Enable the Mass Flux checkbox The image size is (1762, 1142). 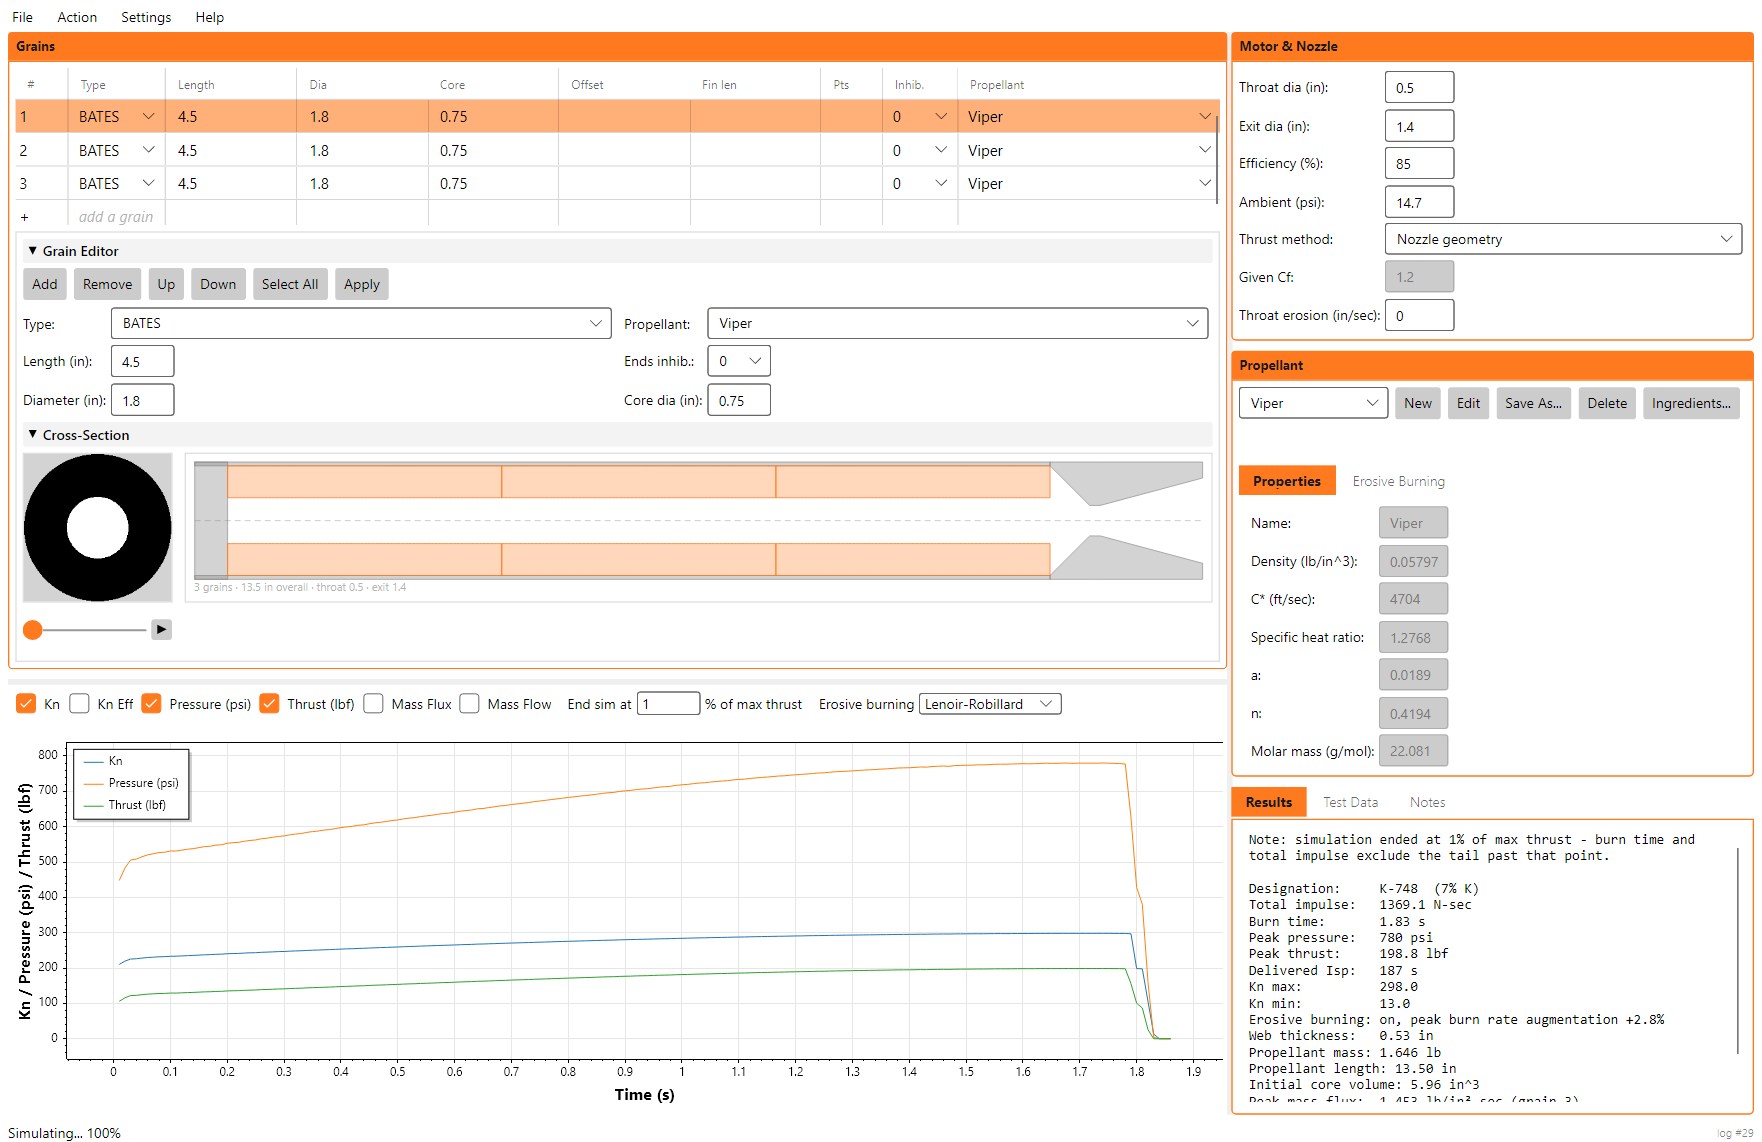pos(374,704)
